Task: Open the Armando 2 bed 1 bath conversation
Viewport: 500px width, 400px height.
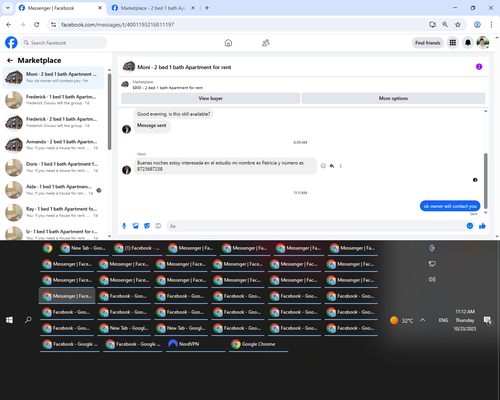Action: coord(53,145)
